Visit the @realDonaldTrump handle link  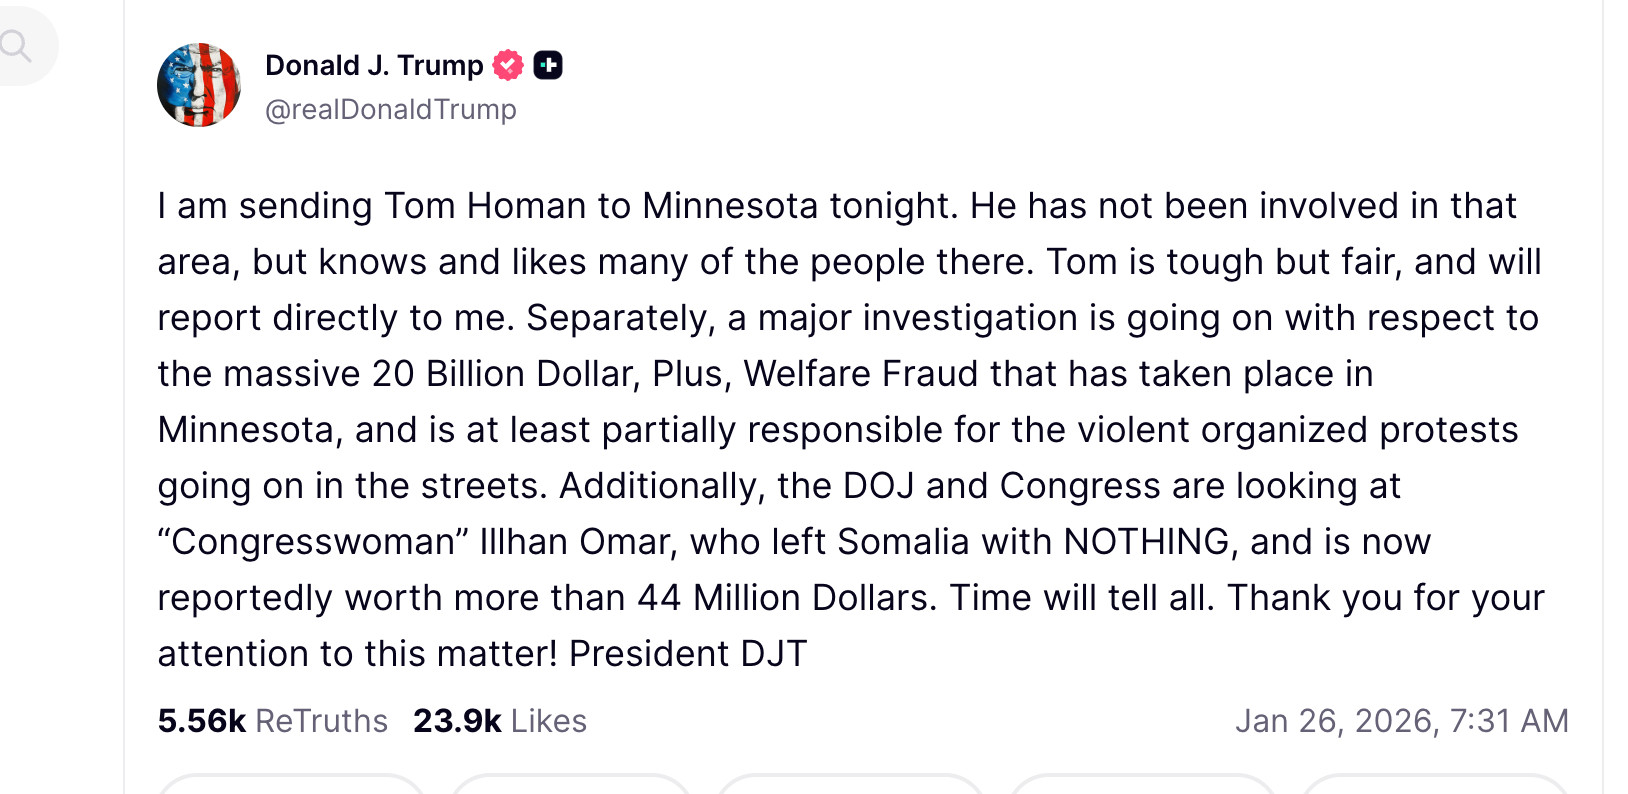pyautogui.click(x=390, y=110)
